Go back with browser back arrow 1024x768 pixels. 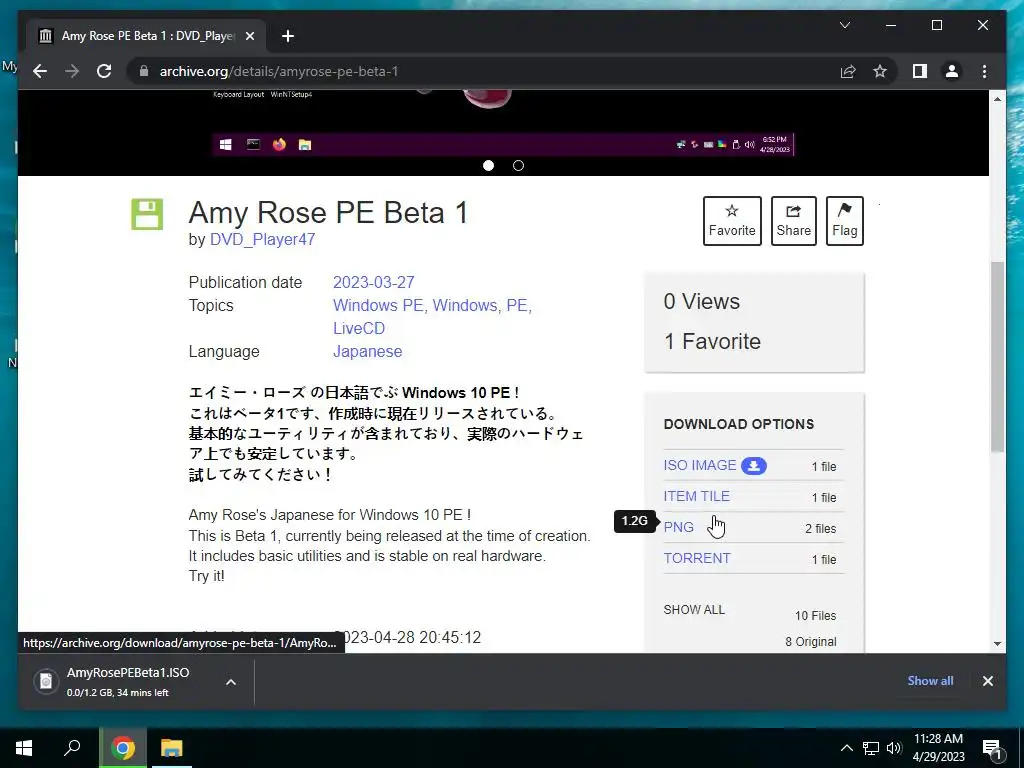click(40, 71)
